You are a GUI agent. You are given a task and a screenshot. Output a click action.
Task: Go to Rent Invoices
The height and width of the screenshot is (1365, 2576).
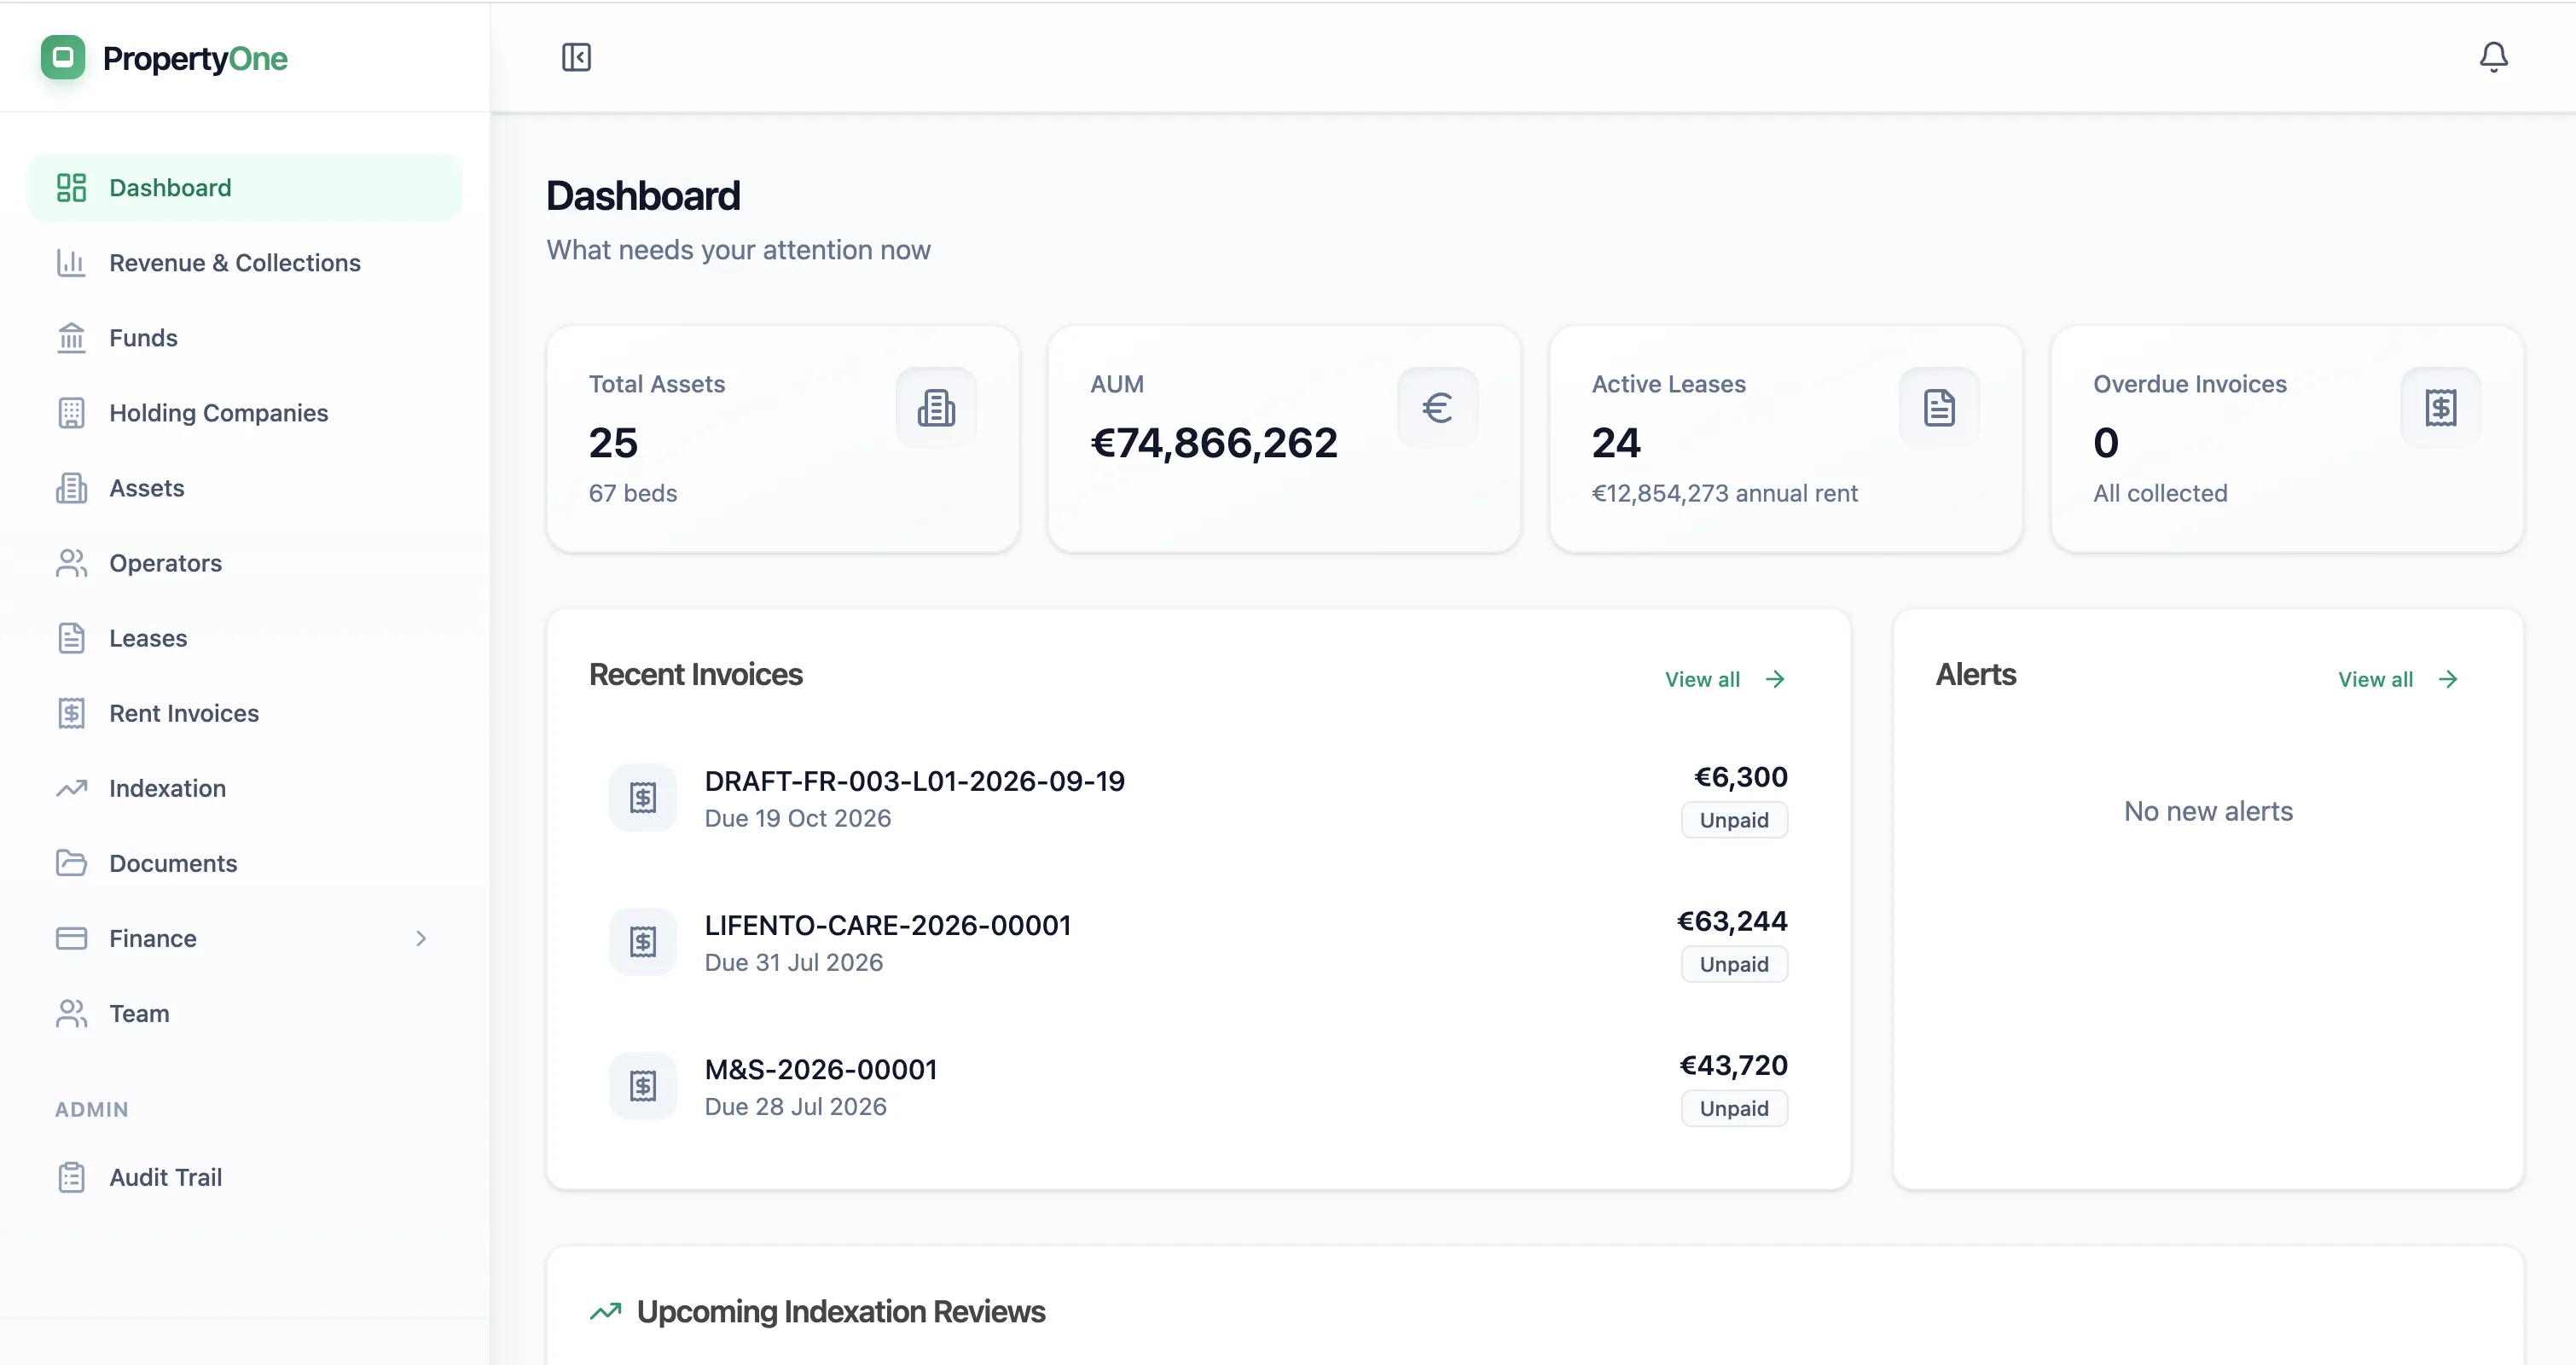(x=245, y=713)
